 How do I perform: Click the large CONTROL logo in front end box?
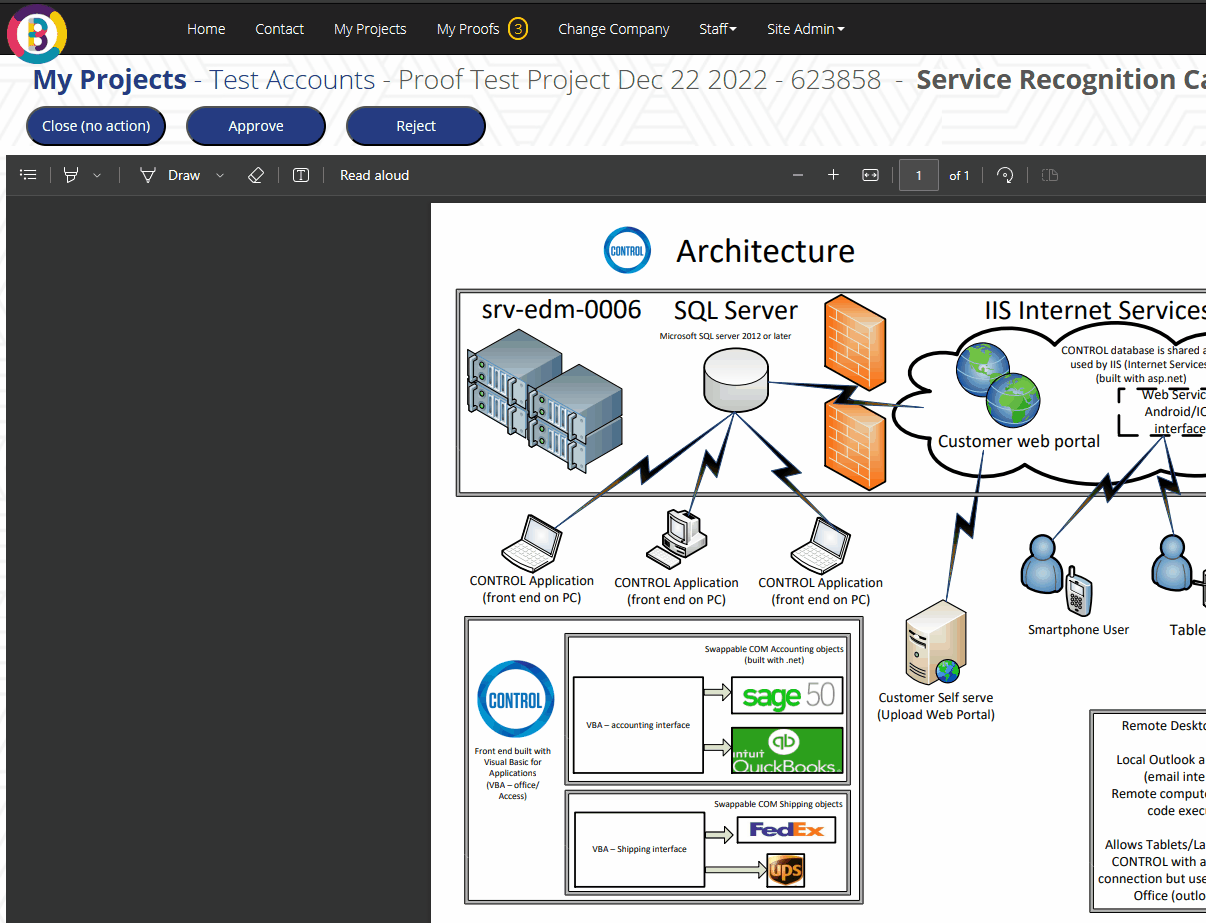point(516,699)
